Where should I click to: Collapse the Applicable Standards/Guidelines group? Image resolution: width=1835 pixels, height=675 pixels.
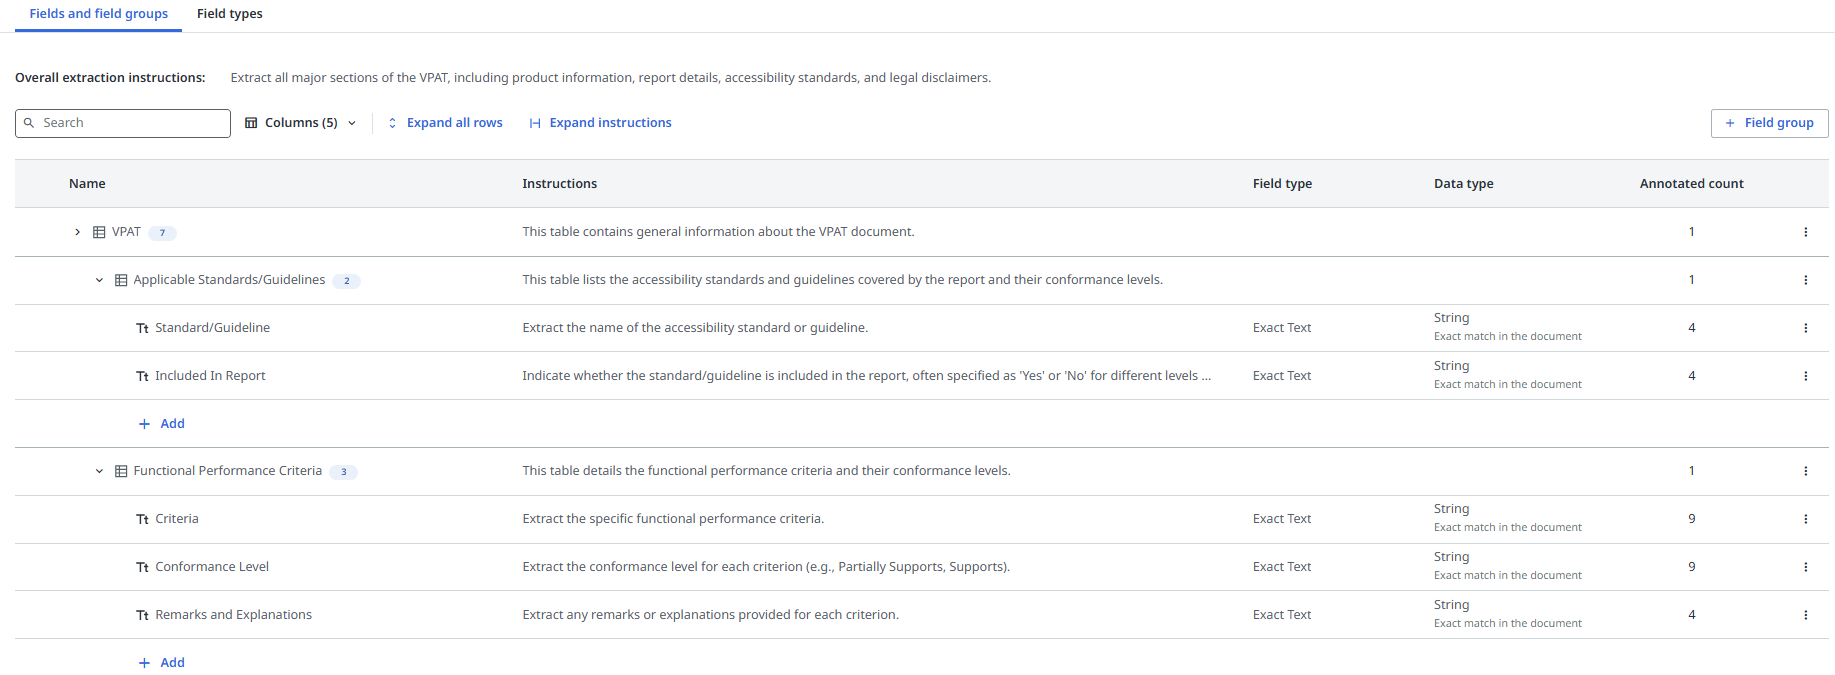click(99, 280)
